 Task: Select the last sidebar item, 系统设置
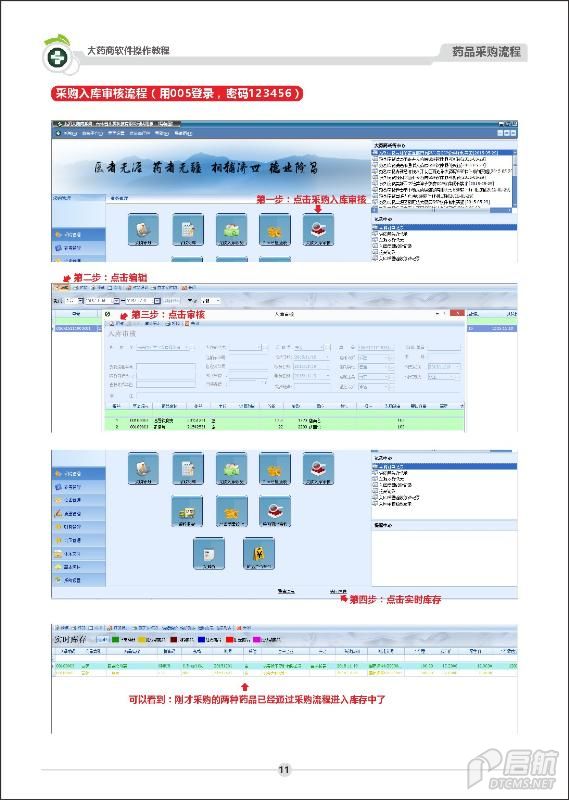click(x=79, y=580)
